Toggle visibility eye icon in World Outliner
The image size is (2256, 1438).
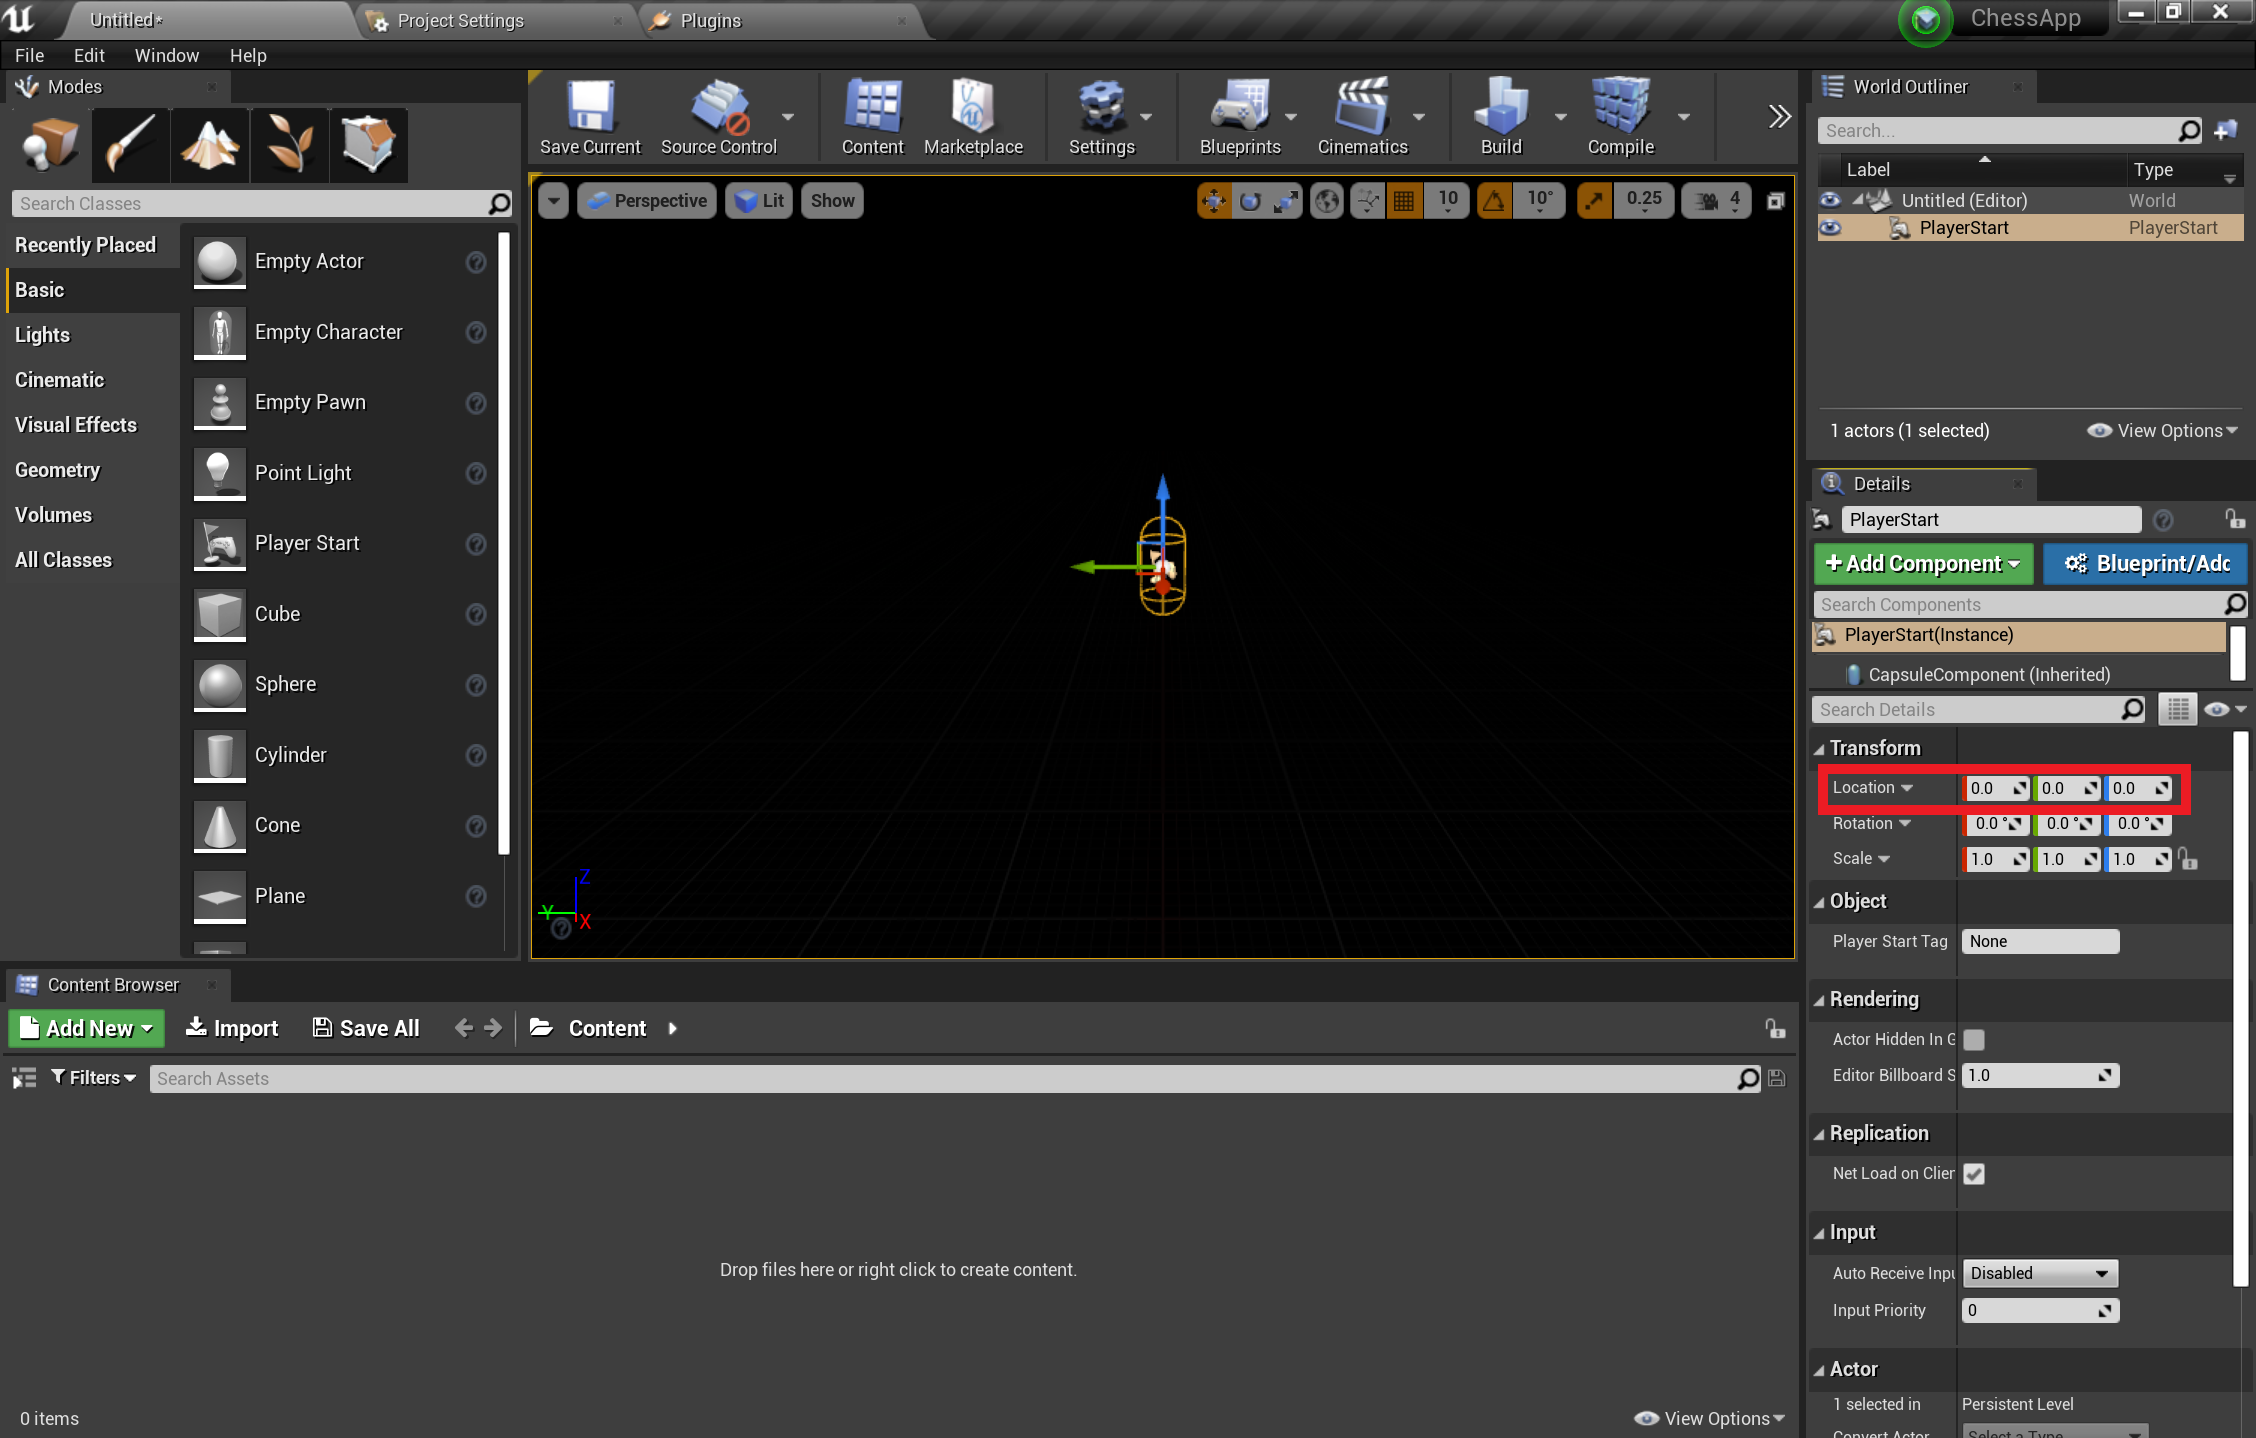click(1830, 227)
